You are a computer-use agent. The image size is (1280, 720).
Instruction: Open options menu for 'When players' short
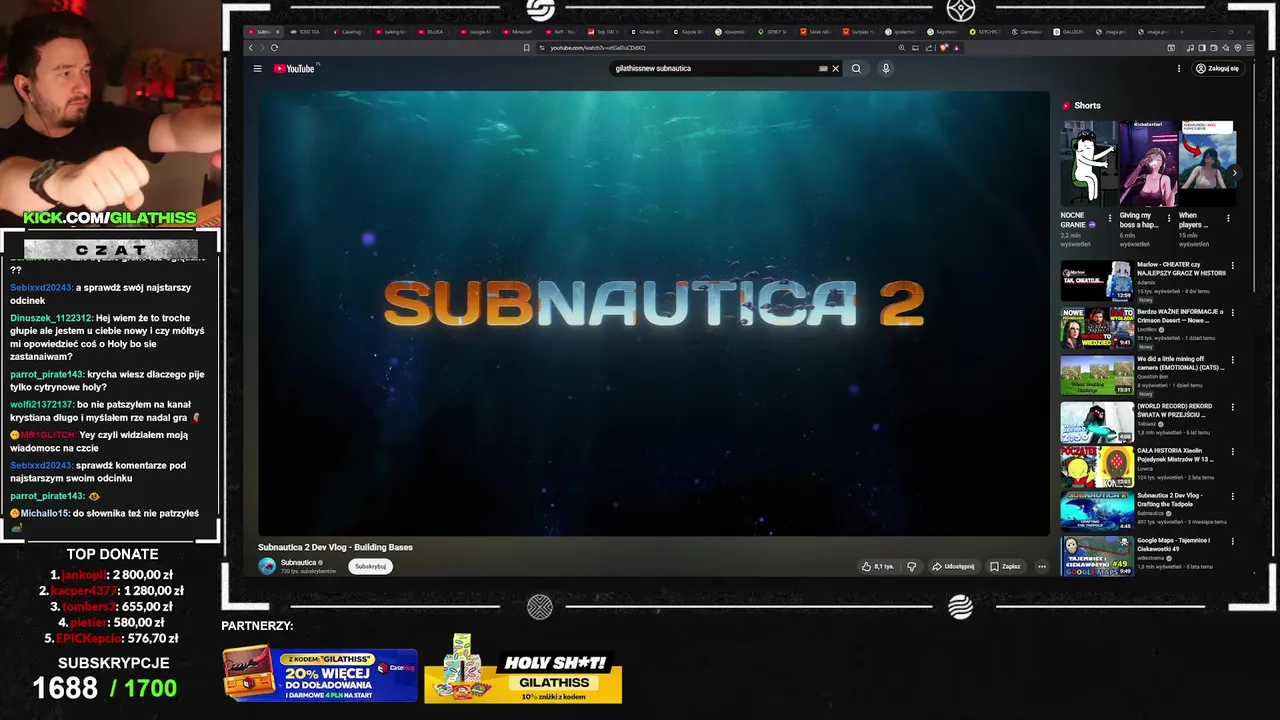pos(1228,218)
